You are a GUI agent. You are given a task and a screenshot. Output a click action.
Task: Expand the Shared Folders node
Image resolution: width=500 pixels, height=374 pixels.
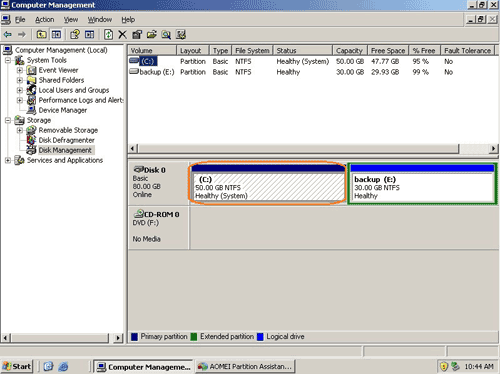(20, 80)
